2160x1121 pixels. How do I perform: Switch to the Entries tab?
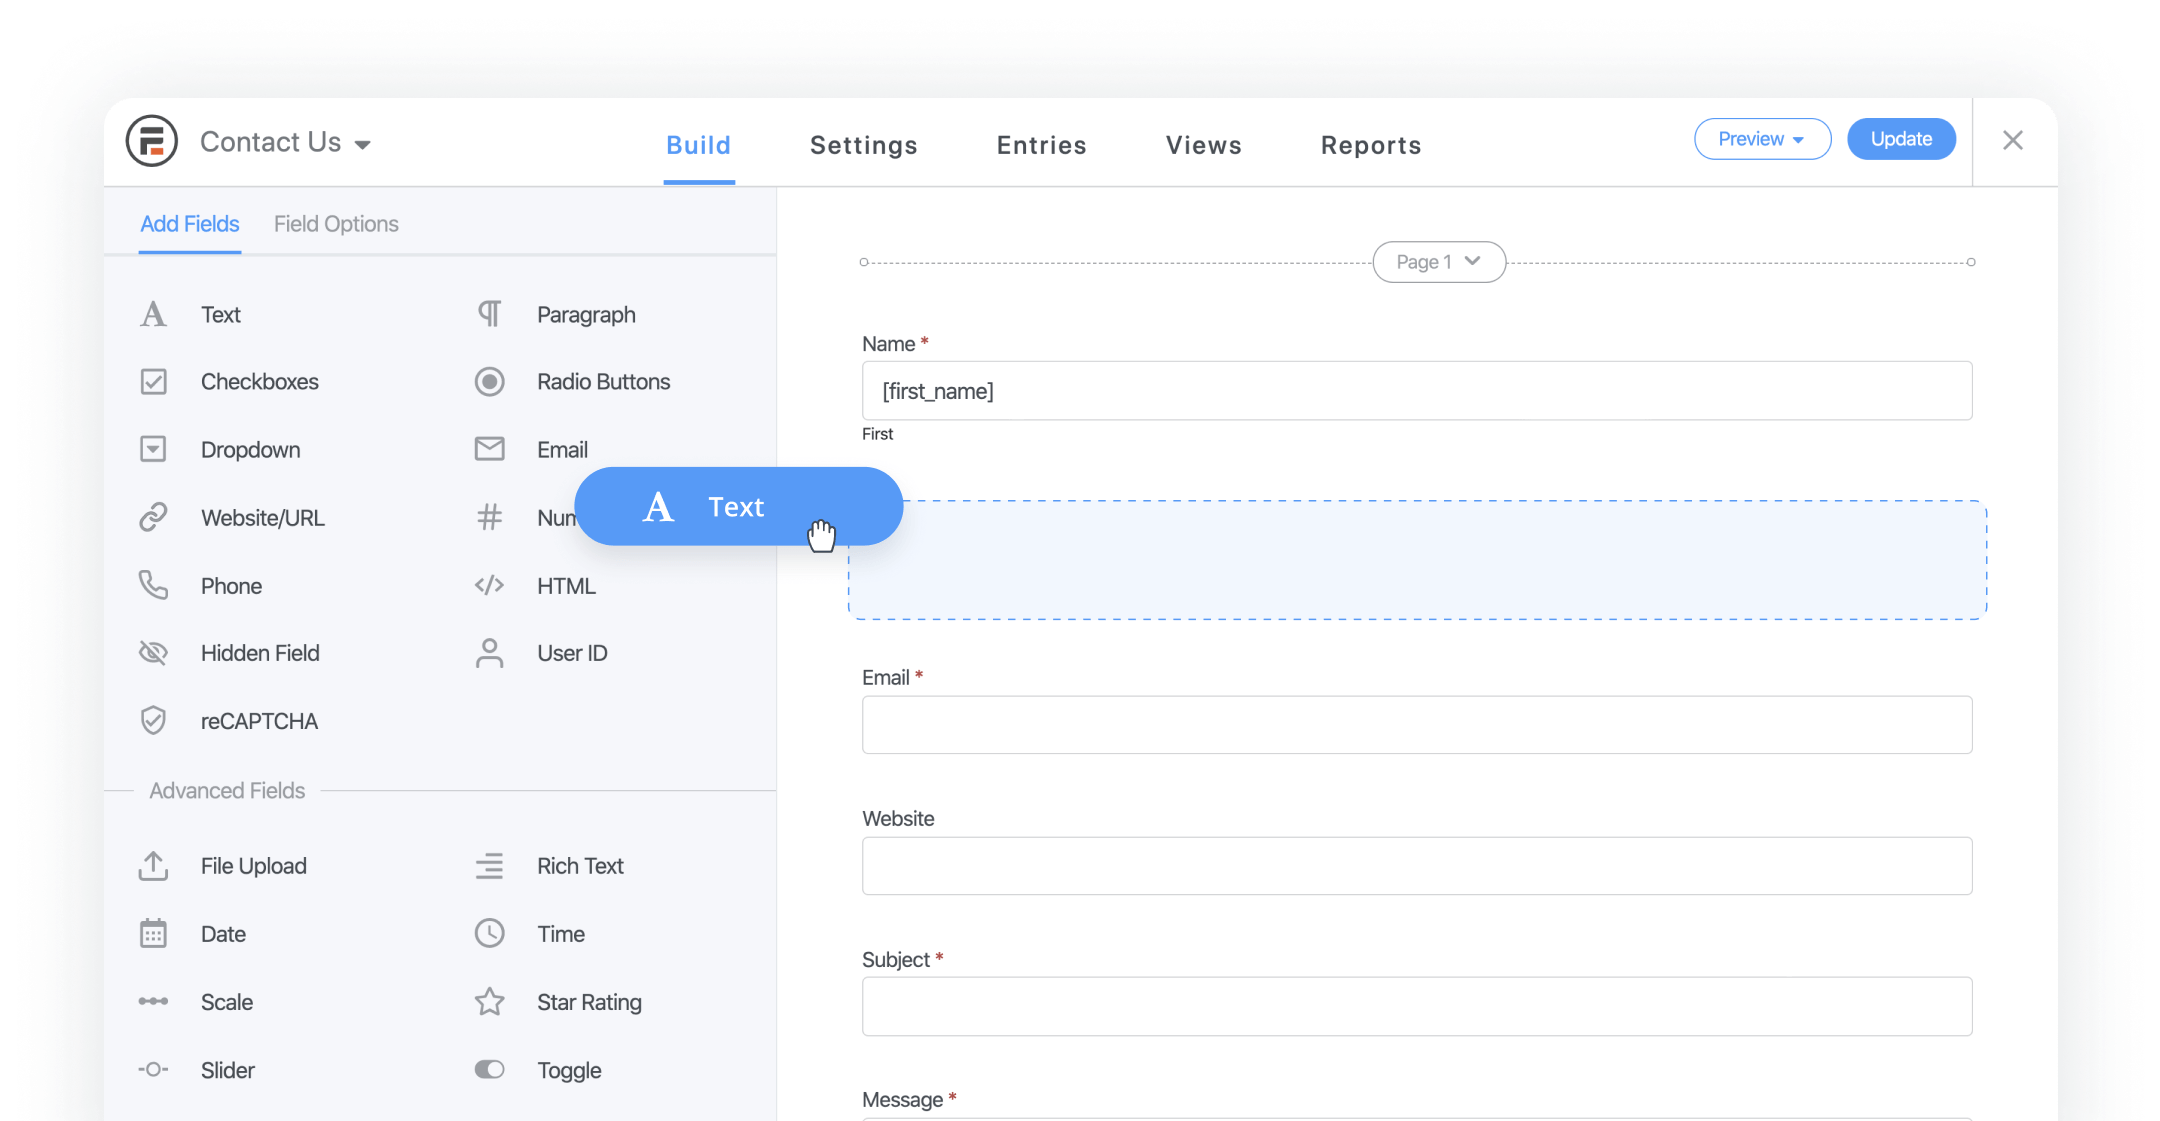pyautogui.click(x=1041, y=144)
